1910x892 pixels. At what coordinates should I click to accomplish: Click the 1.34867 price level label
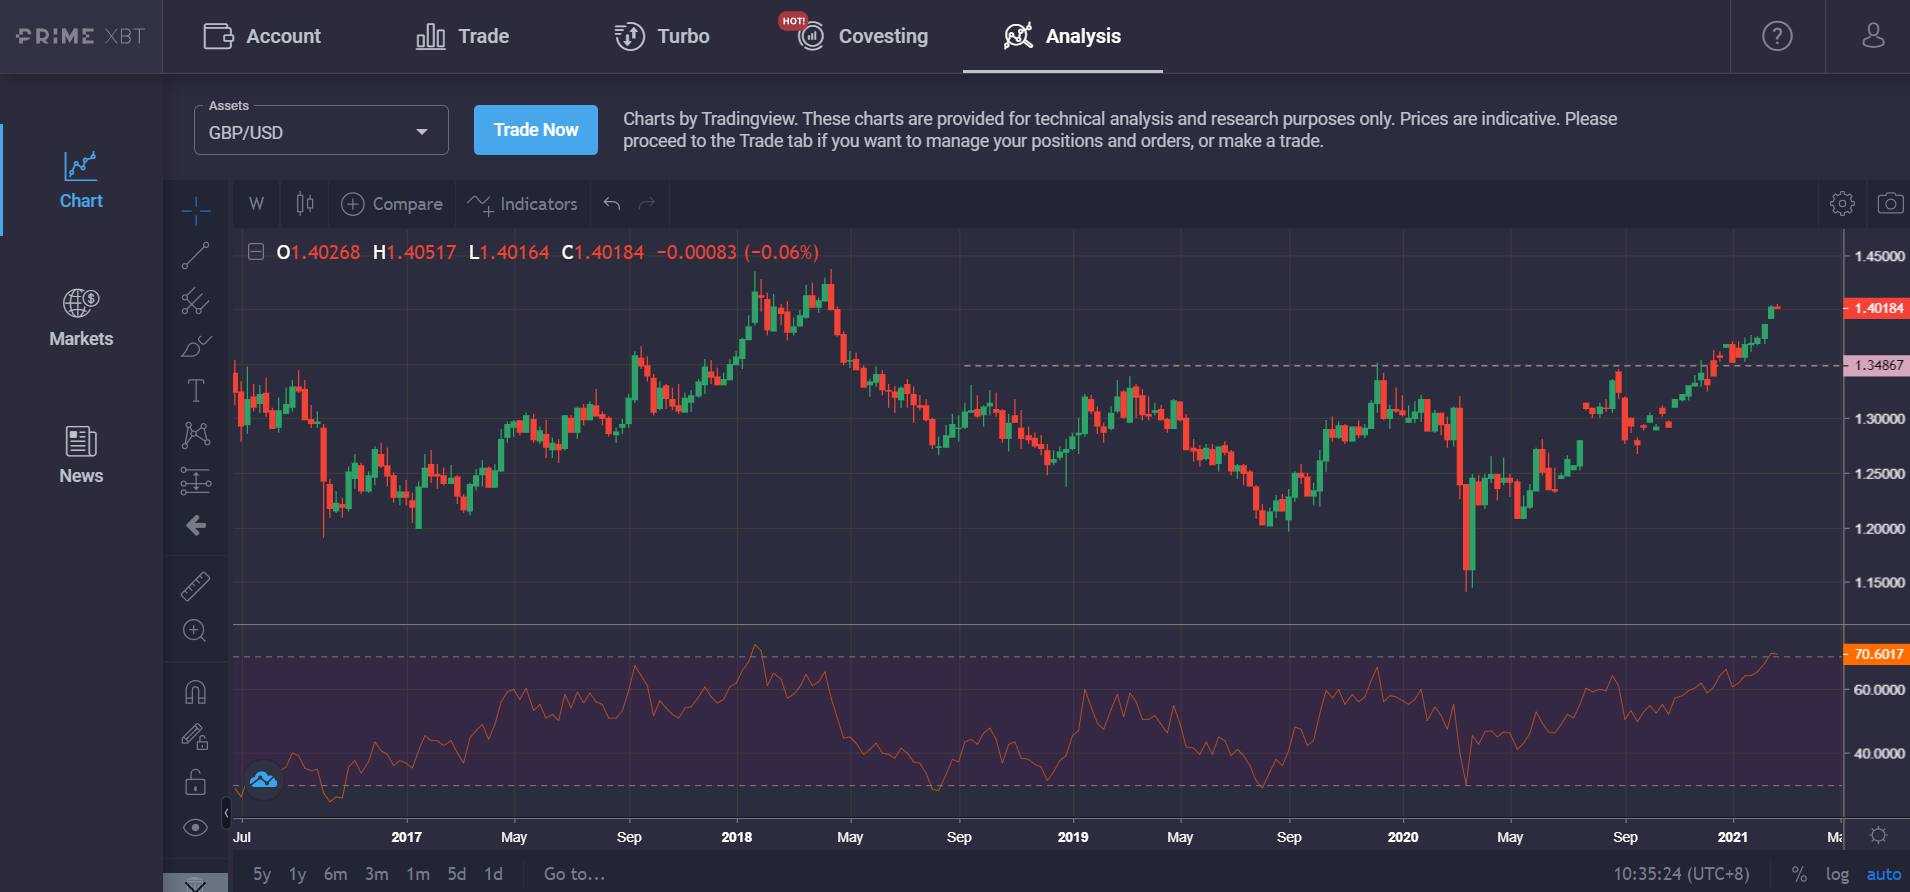click(1877, 365)
